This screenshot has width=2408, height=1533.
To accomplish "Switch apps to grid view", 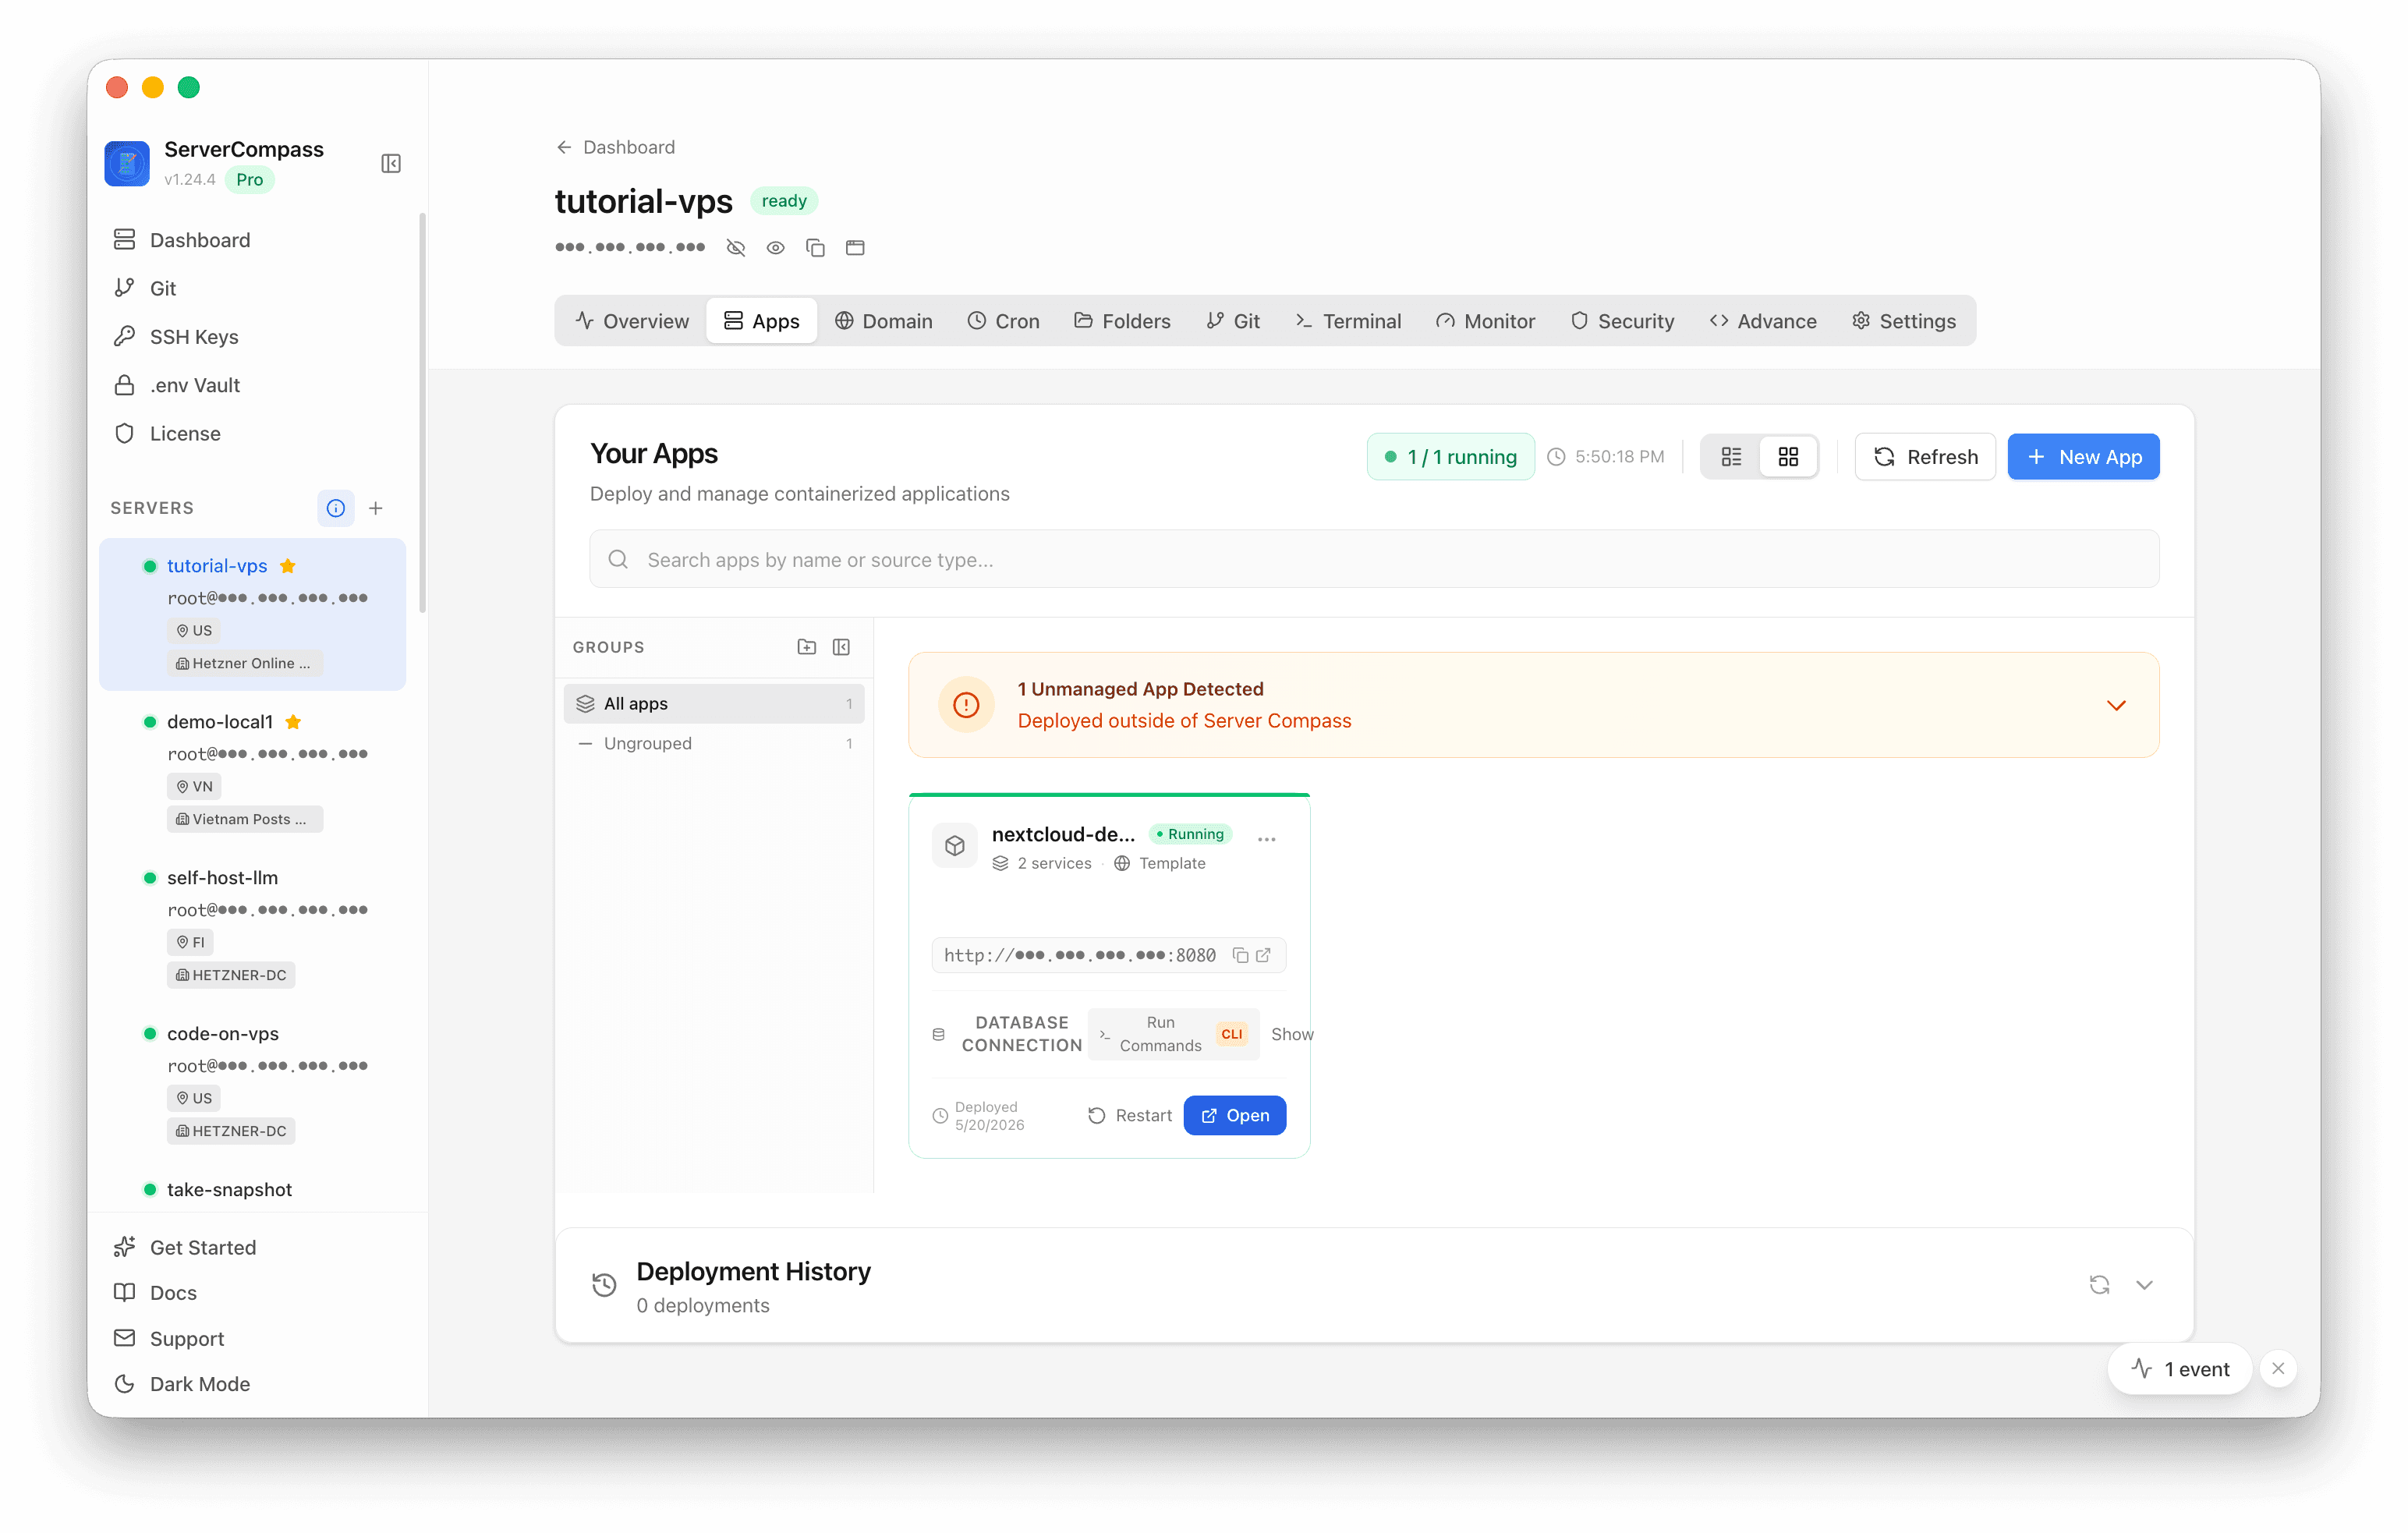I will [1788, 457].
